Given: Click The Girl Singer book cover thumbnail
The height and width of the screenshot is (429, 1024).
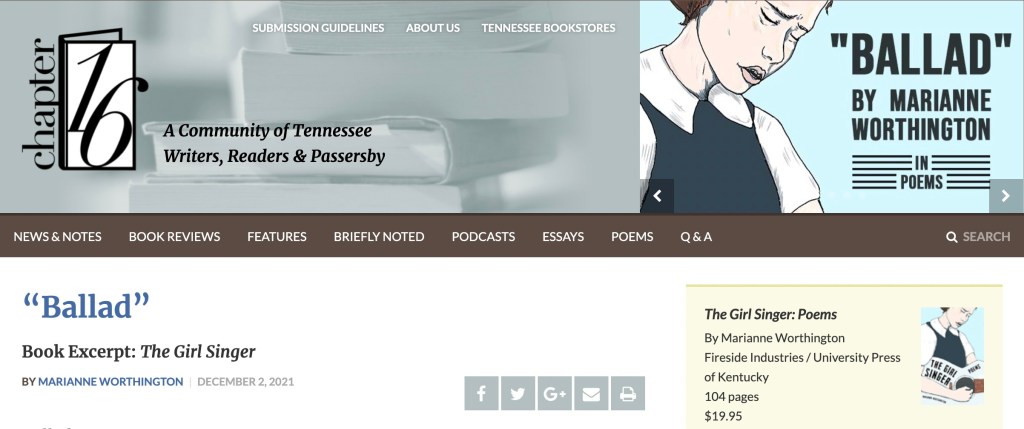Looking at the screenshot, I should tap(952, 355).
